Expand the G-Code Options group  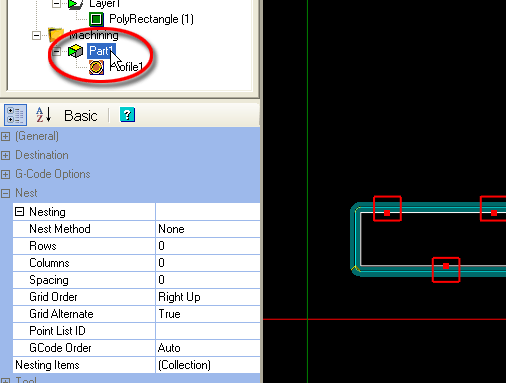tap(6, 174)
